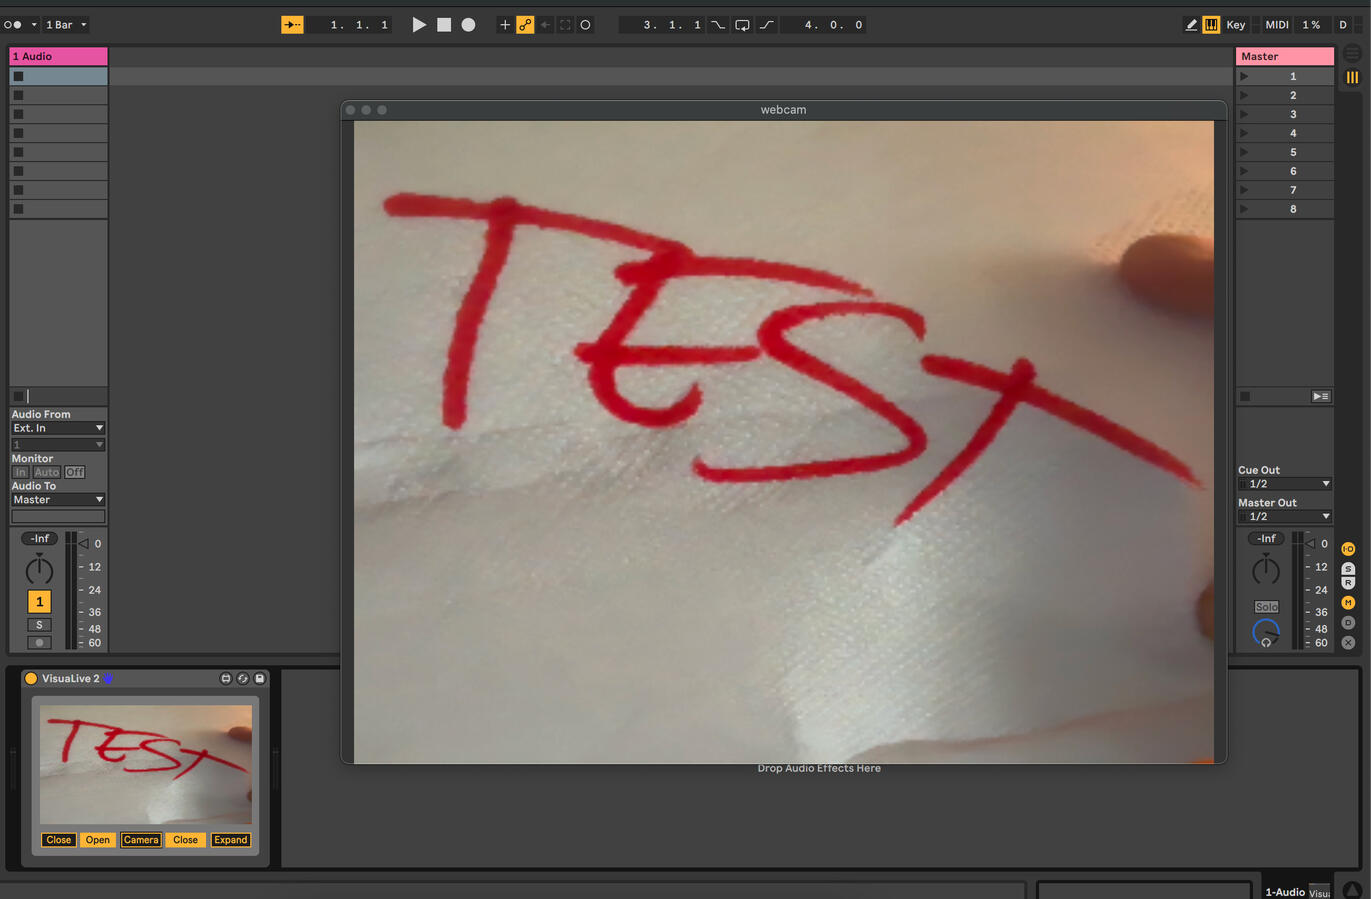Image resolution: width=1371 pixels, height=899 pixels.
Task: Click Hot-Swap presets icon on VisuaLive 2
Action: coord(243,678)
